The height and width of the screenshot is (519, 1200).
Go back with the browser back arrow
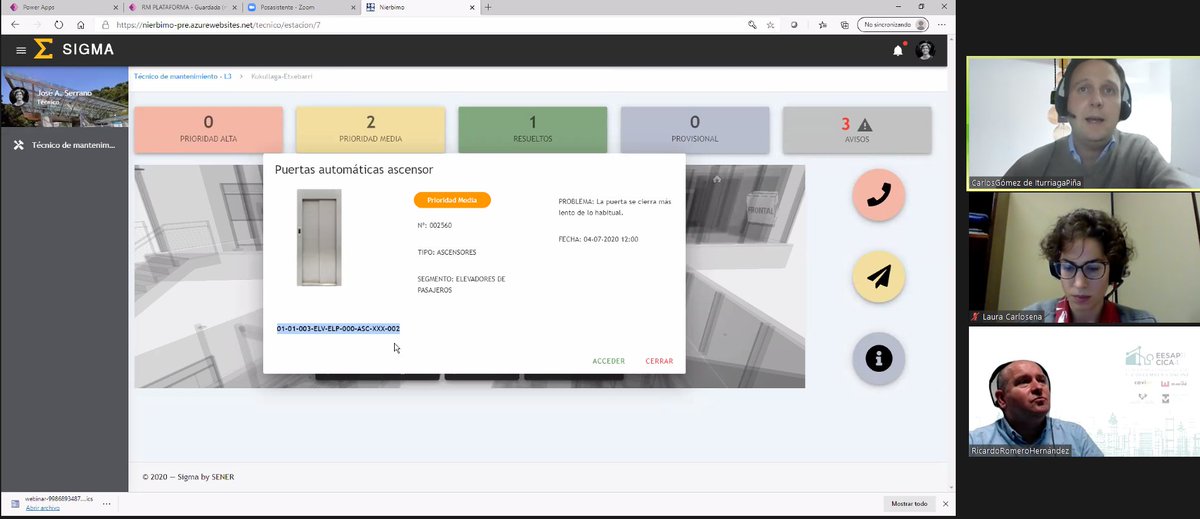pos(15,24)
